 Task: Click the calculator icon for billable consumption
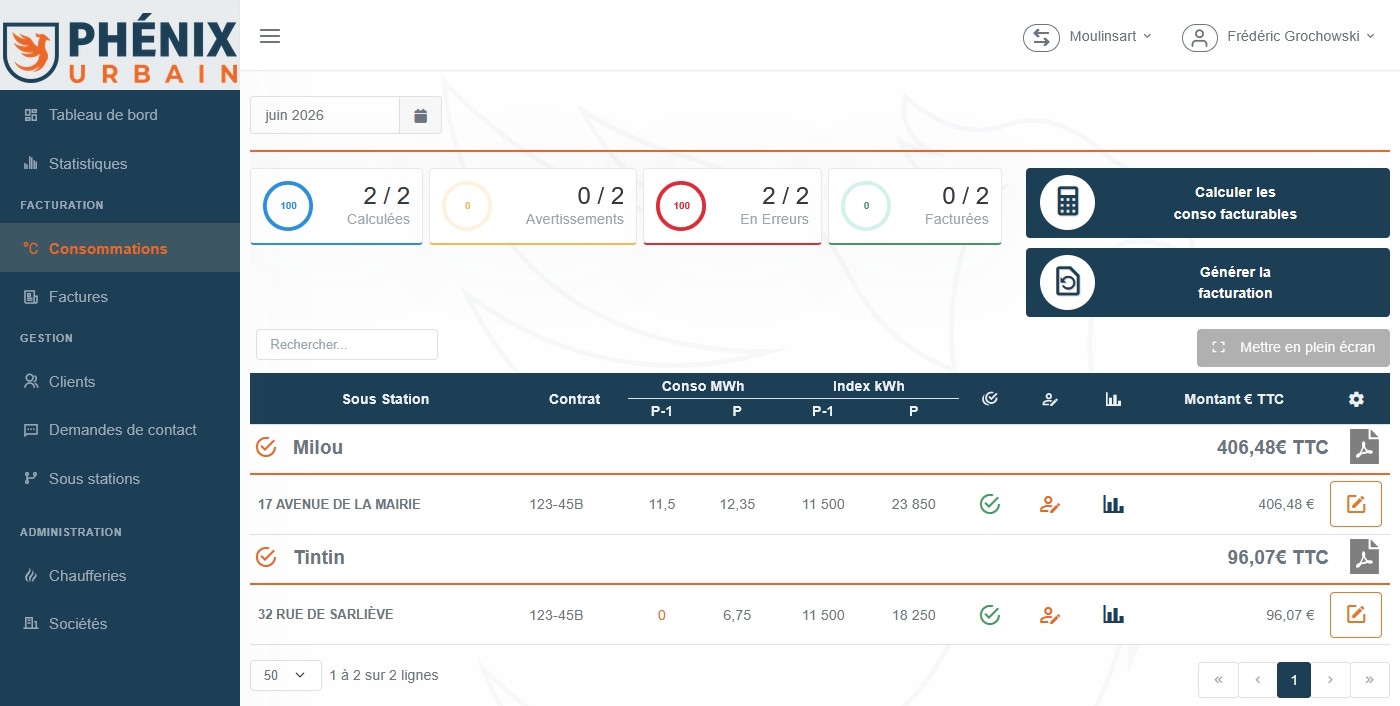[1068, 203]
